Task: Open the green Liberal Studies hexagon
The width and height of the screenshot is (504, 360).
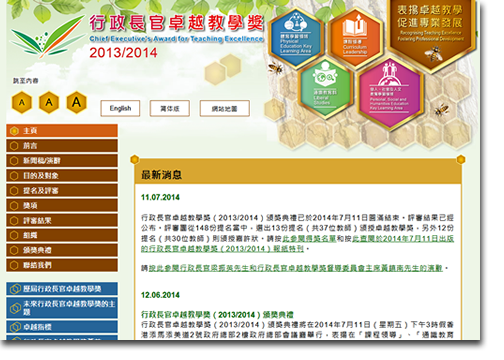Action: (325, 88)
